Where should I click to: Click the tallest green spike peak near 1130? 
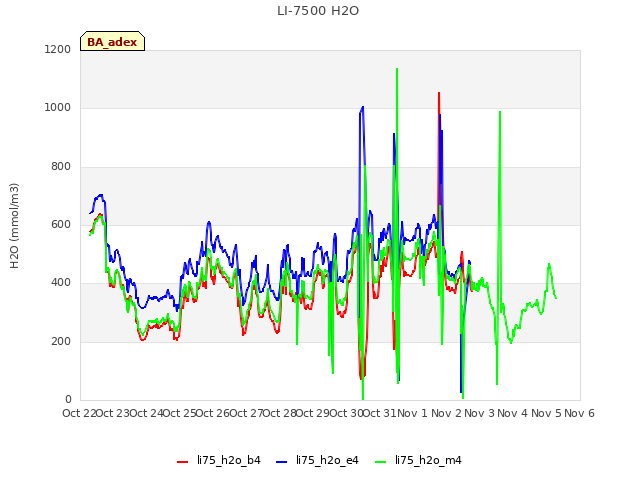[397, 69]
